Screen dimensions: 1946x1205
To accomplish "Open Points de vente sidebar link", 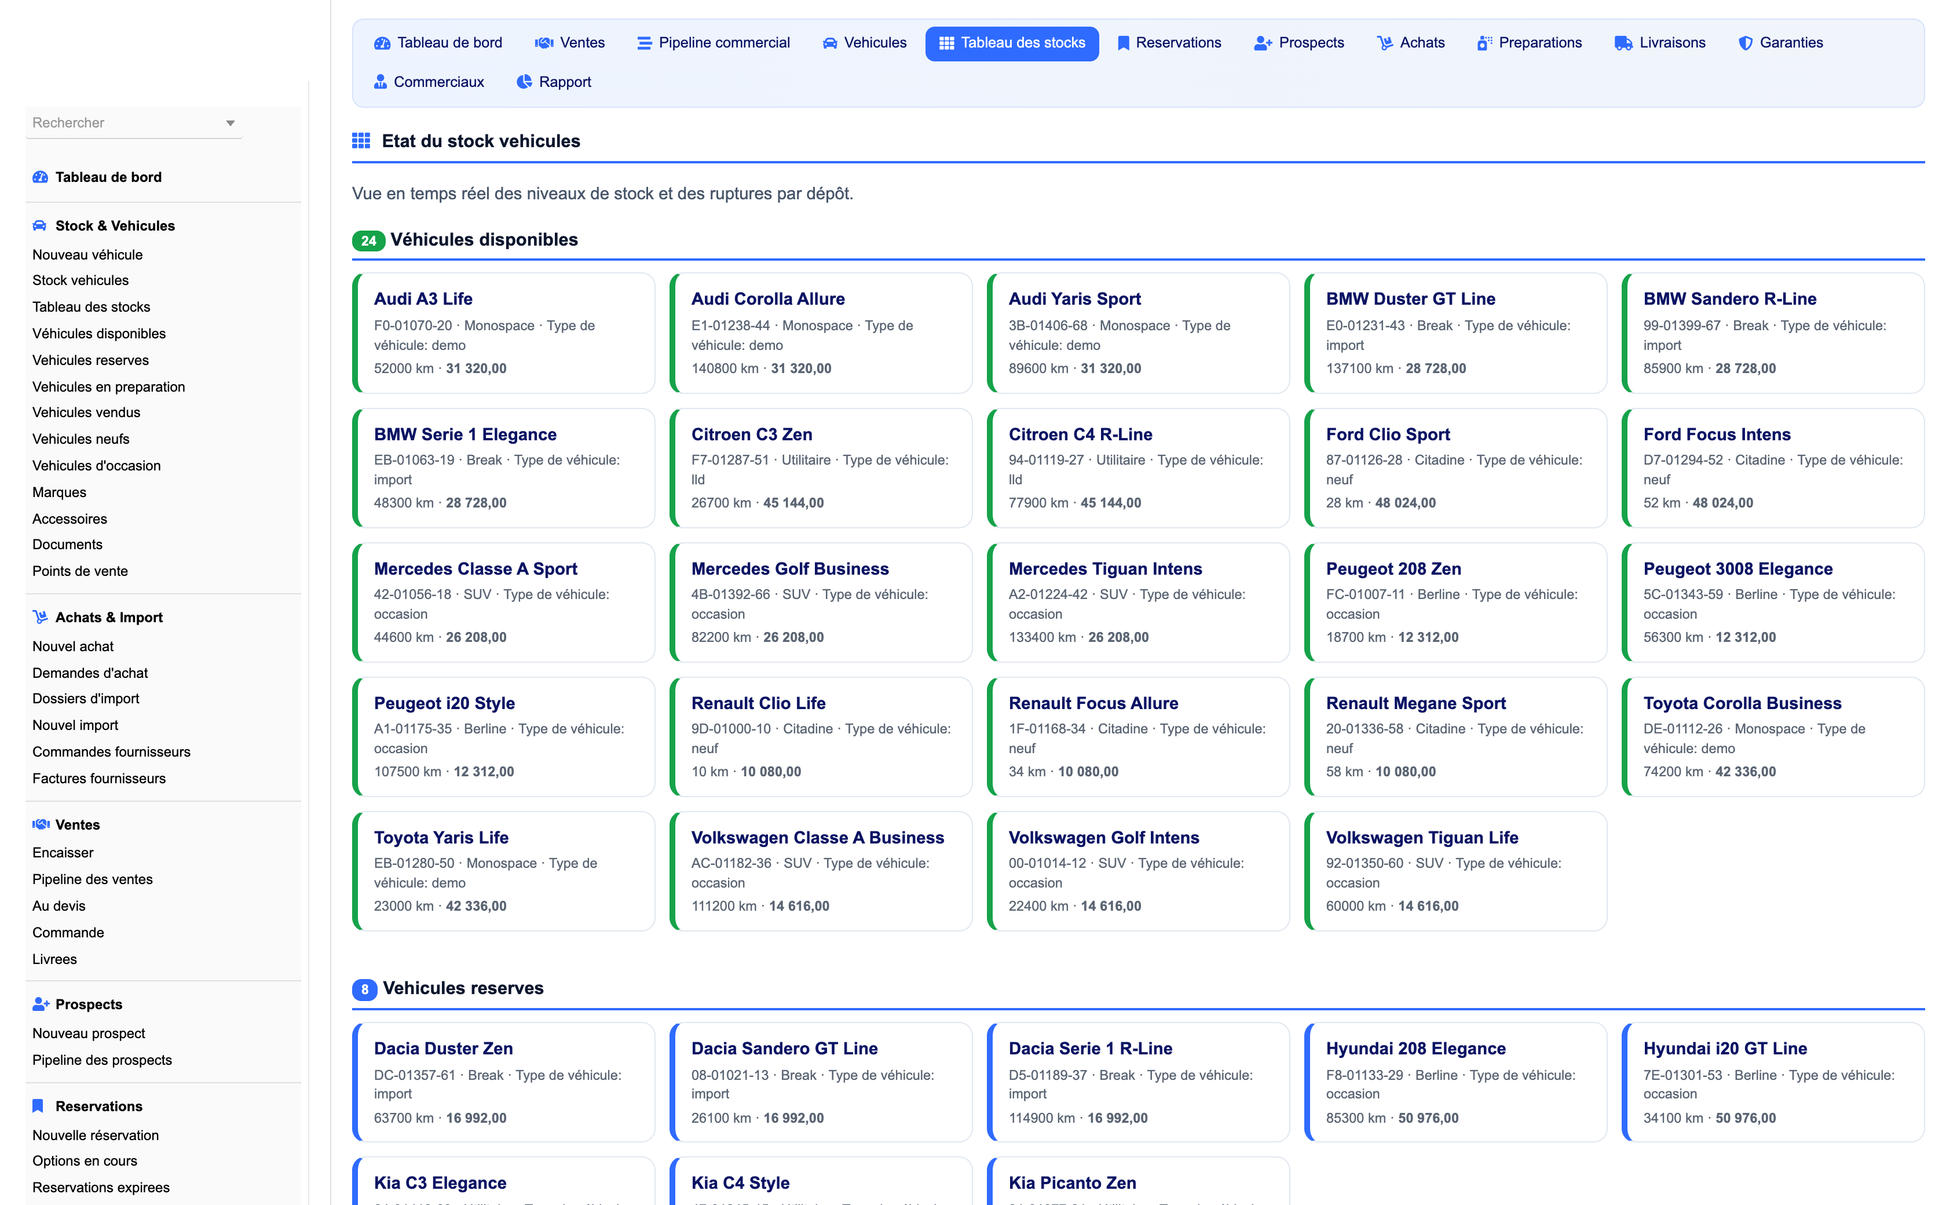I will point(80,572).
